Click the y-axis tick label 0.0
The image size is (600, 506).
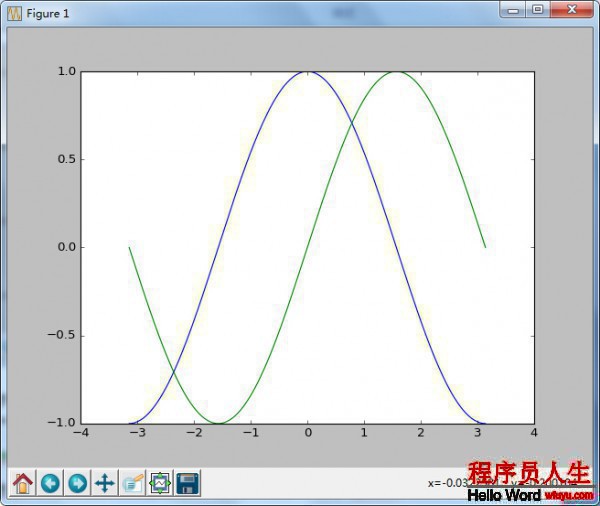67,247
